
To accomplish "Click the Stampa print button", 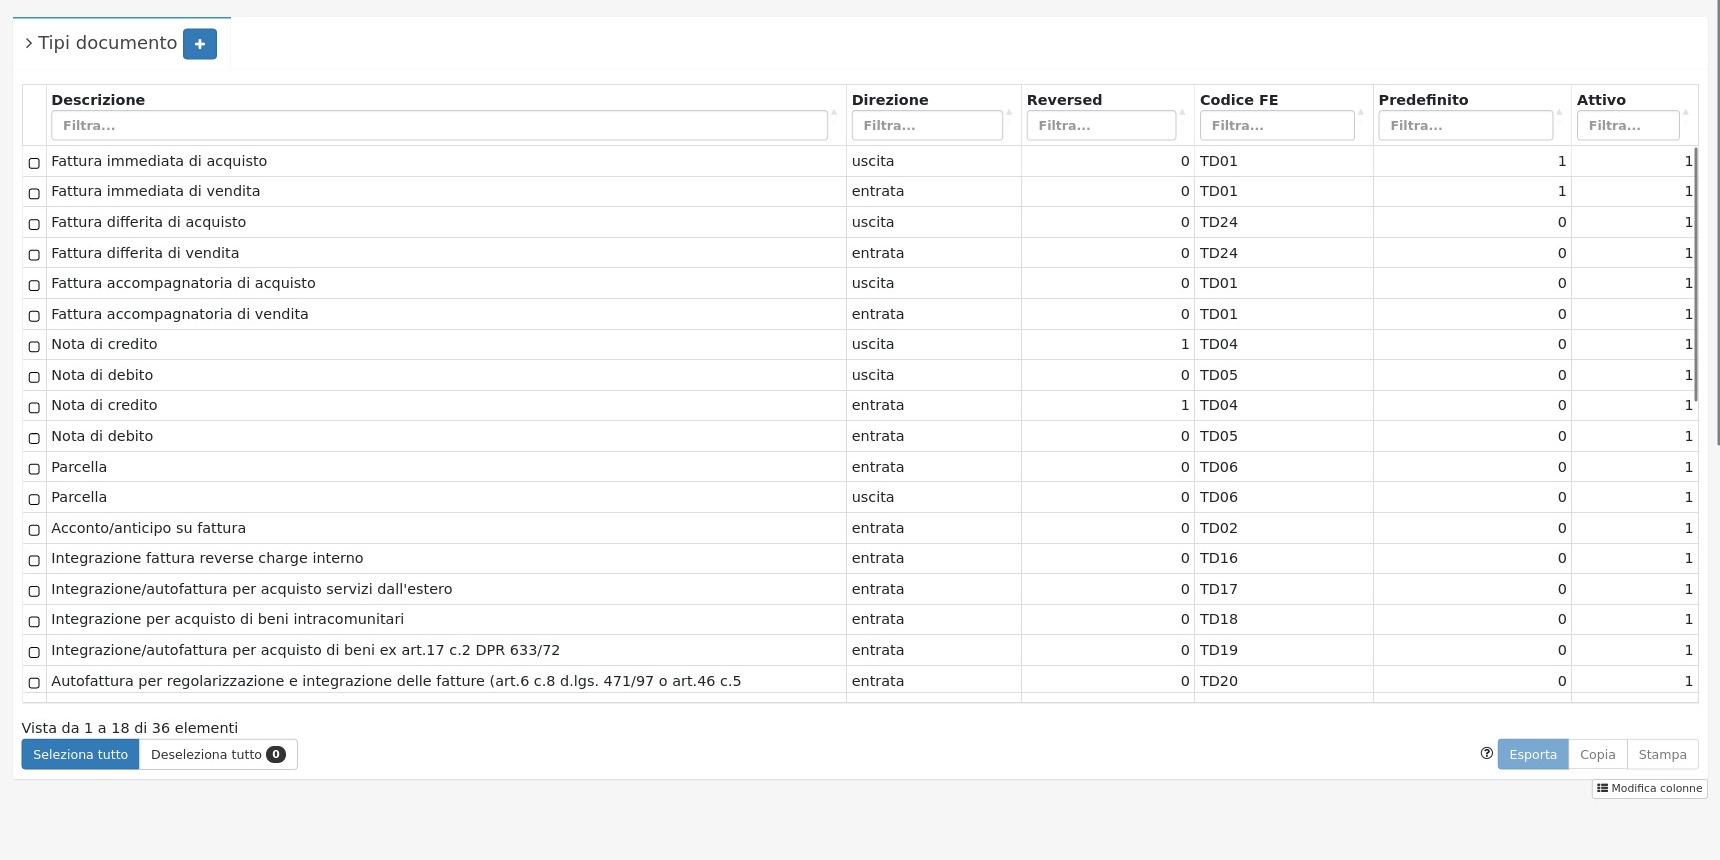I will pos(1662,755).
